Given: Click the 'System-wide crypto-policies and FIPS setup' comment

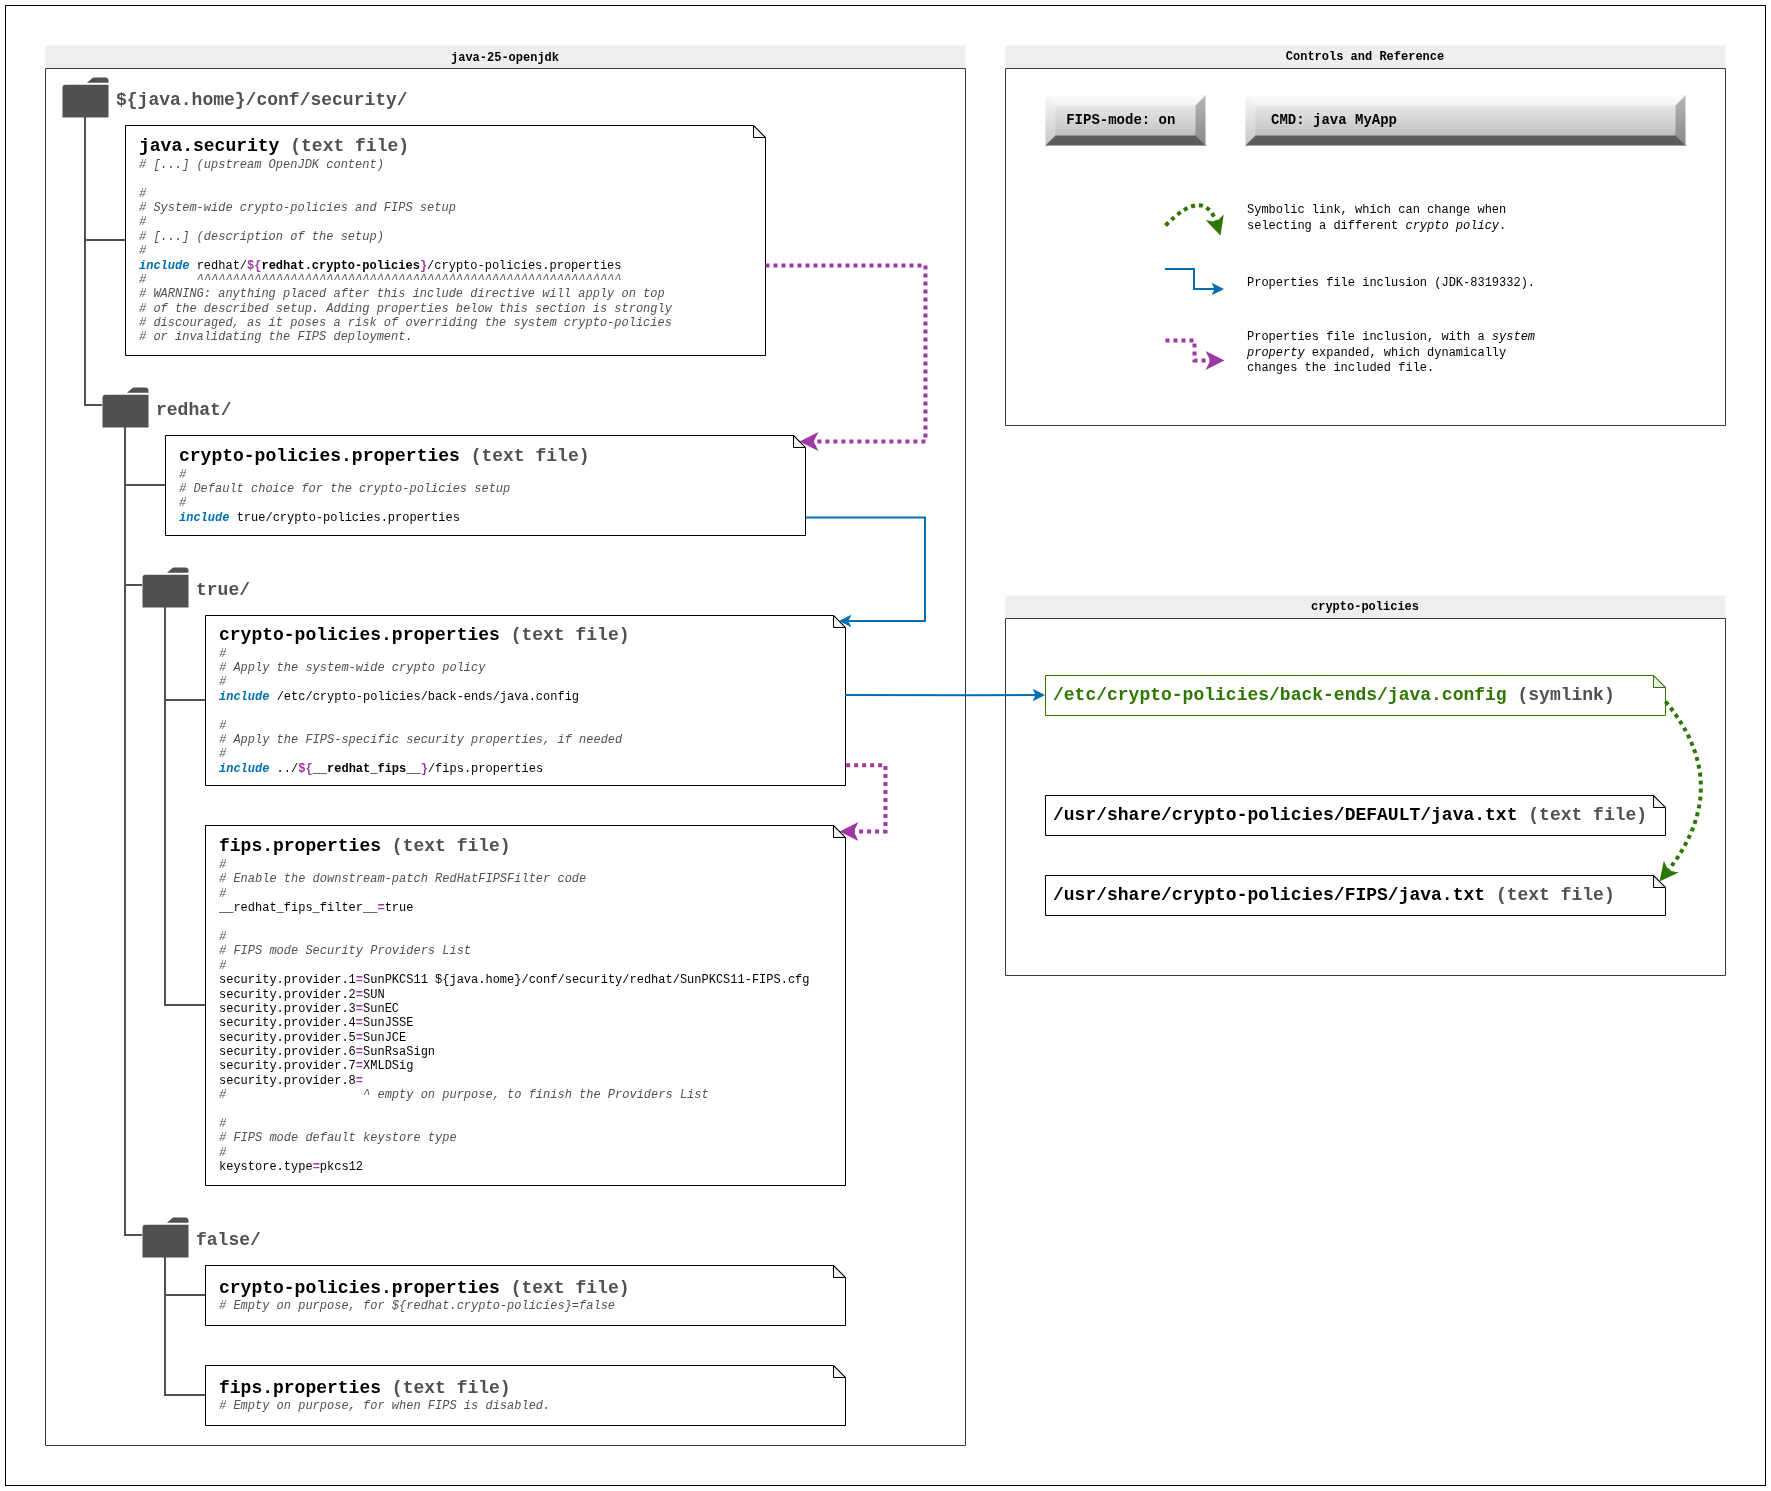Looking at the screenshot, I should click(297, 208).
